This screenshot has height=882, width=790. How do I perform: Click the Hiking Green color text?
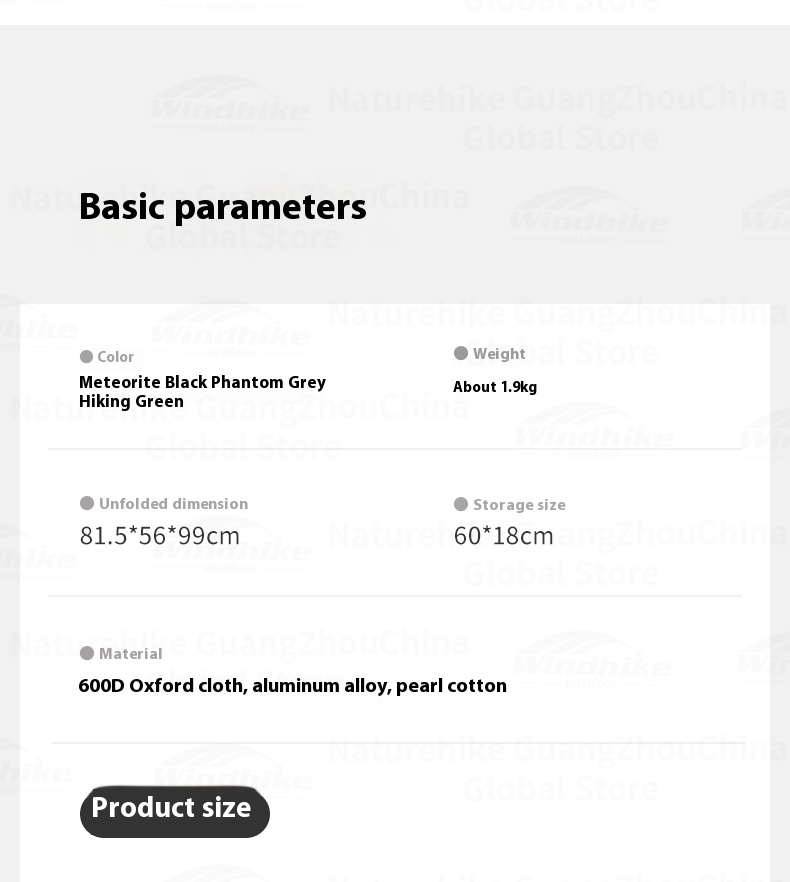[131, 402]
